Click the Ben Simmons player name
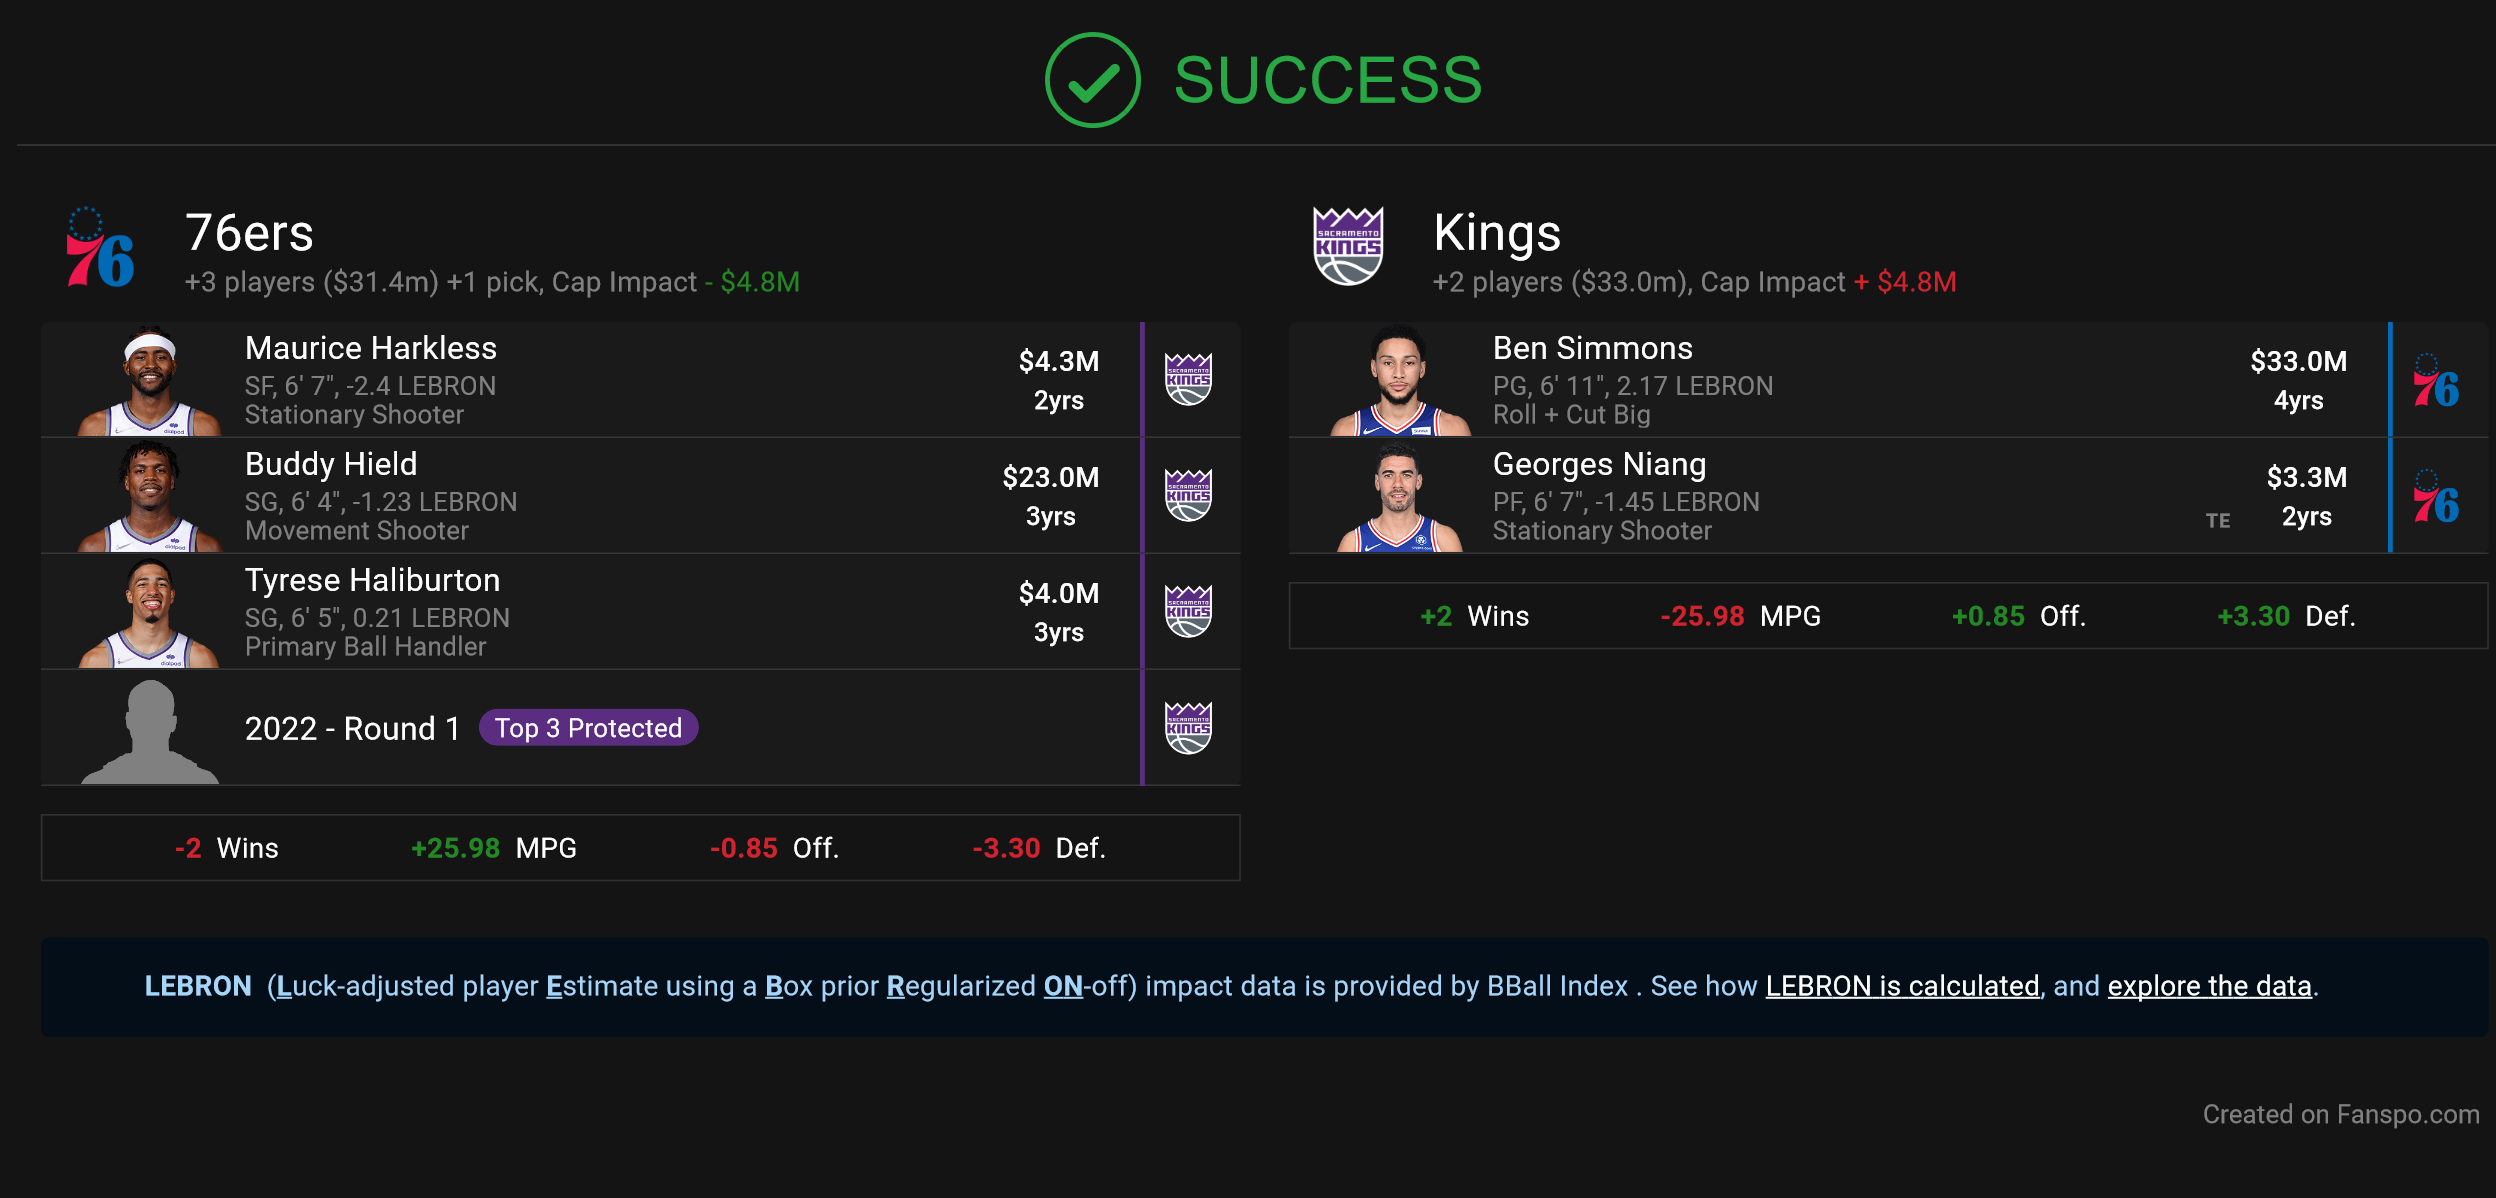2496x1198 pixels. tap(1592, 348)
